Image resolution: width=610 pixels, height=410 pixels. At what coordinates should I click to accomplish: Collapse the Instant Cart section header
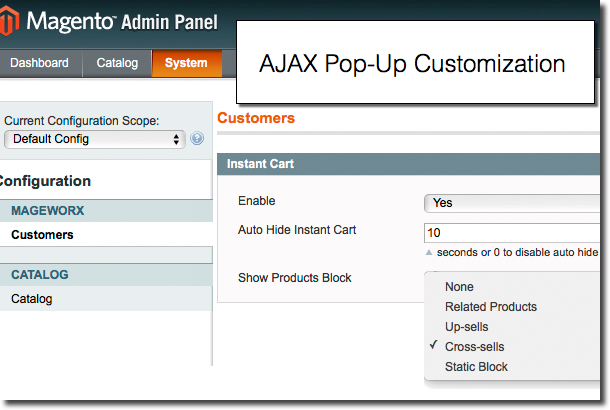point(408,164)
